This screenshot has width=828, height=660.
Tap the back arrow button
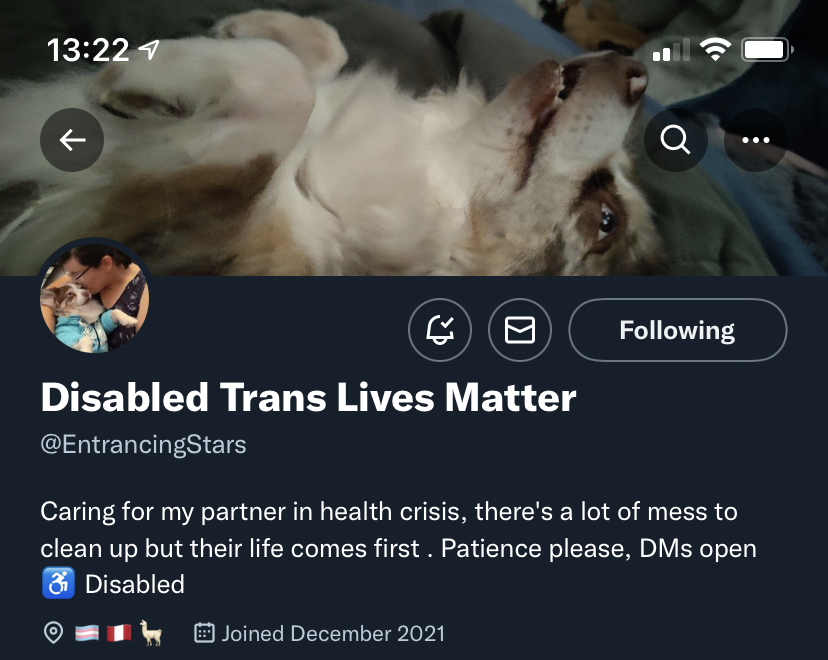click(72, 140)
